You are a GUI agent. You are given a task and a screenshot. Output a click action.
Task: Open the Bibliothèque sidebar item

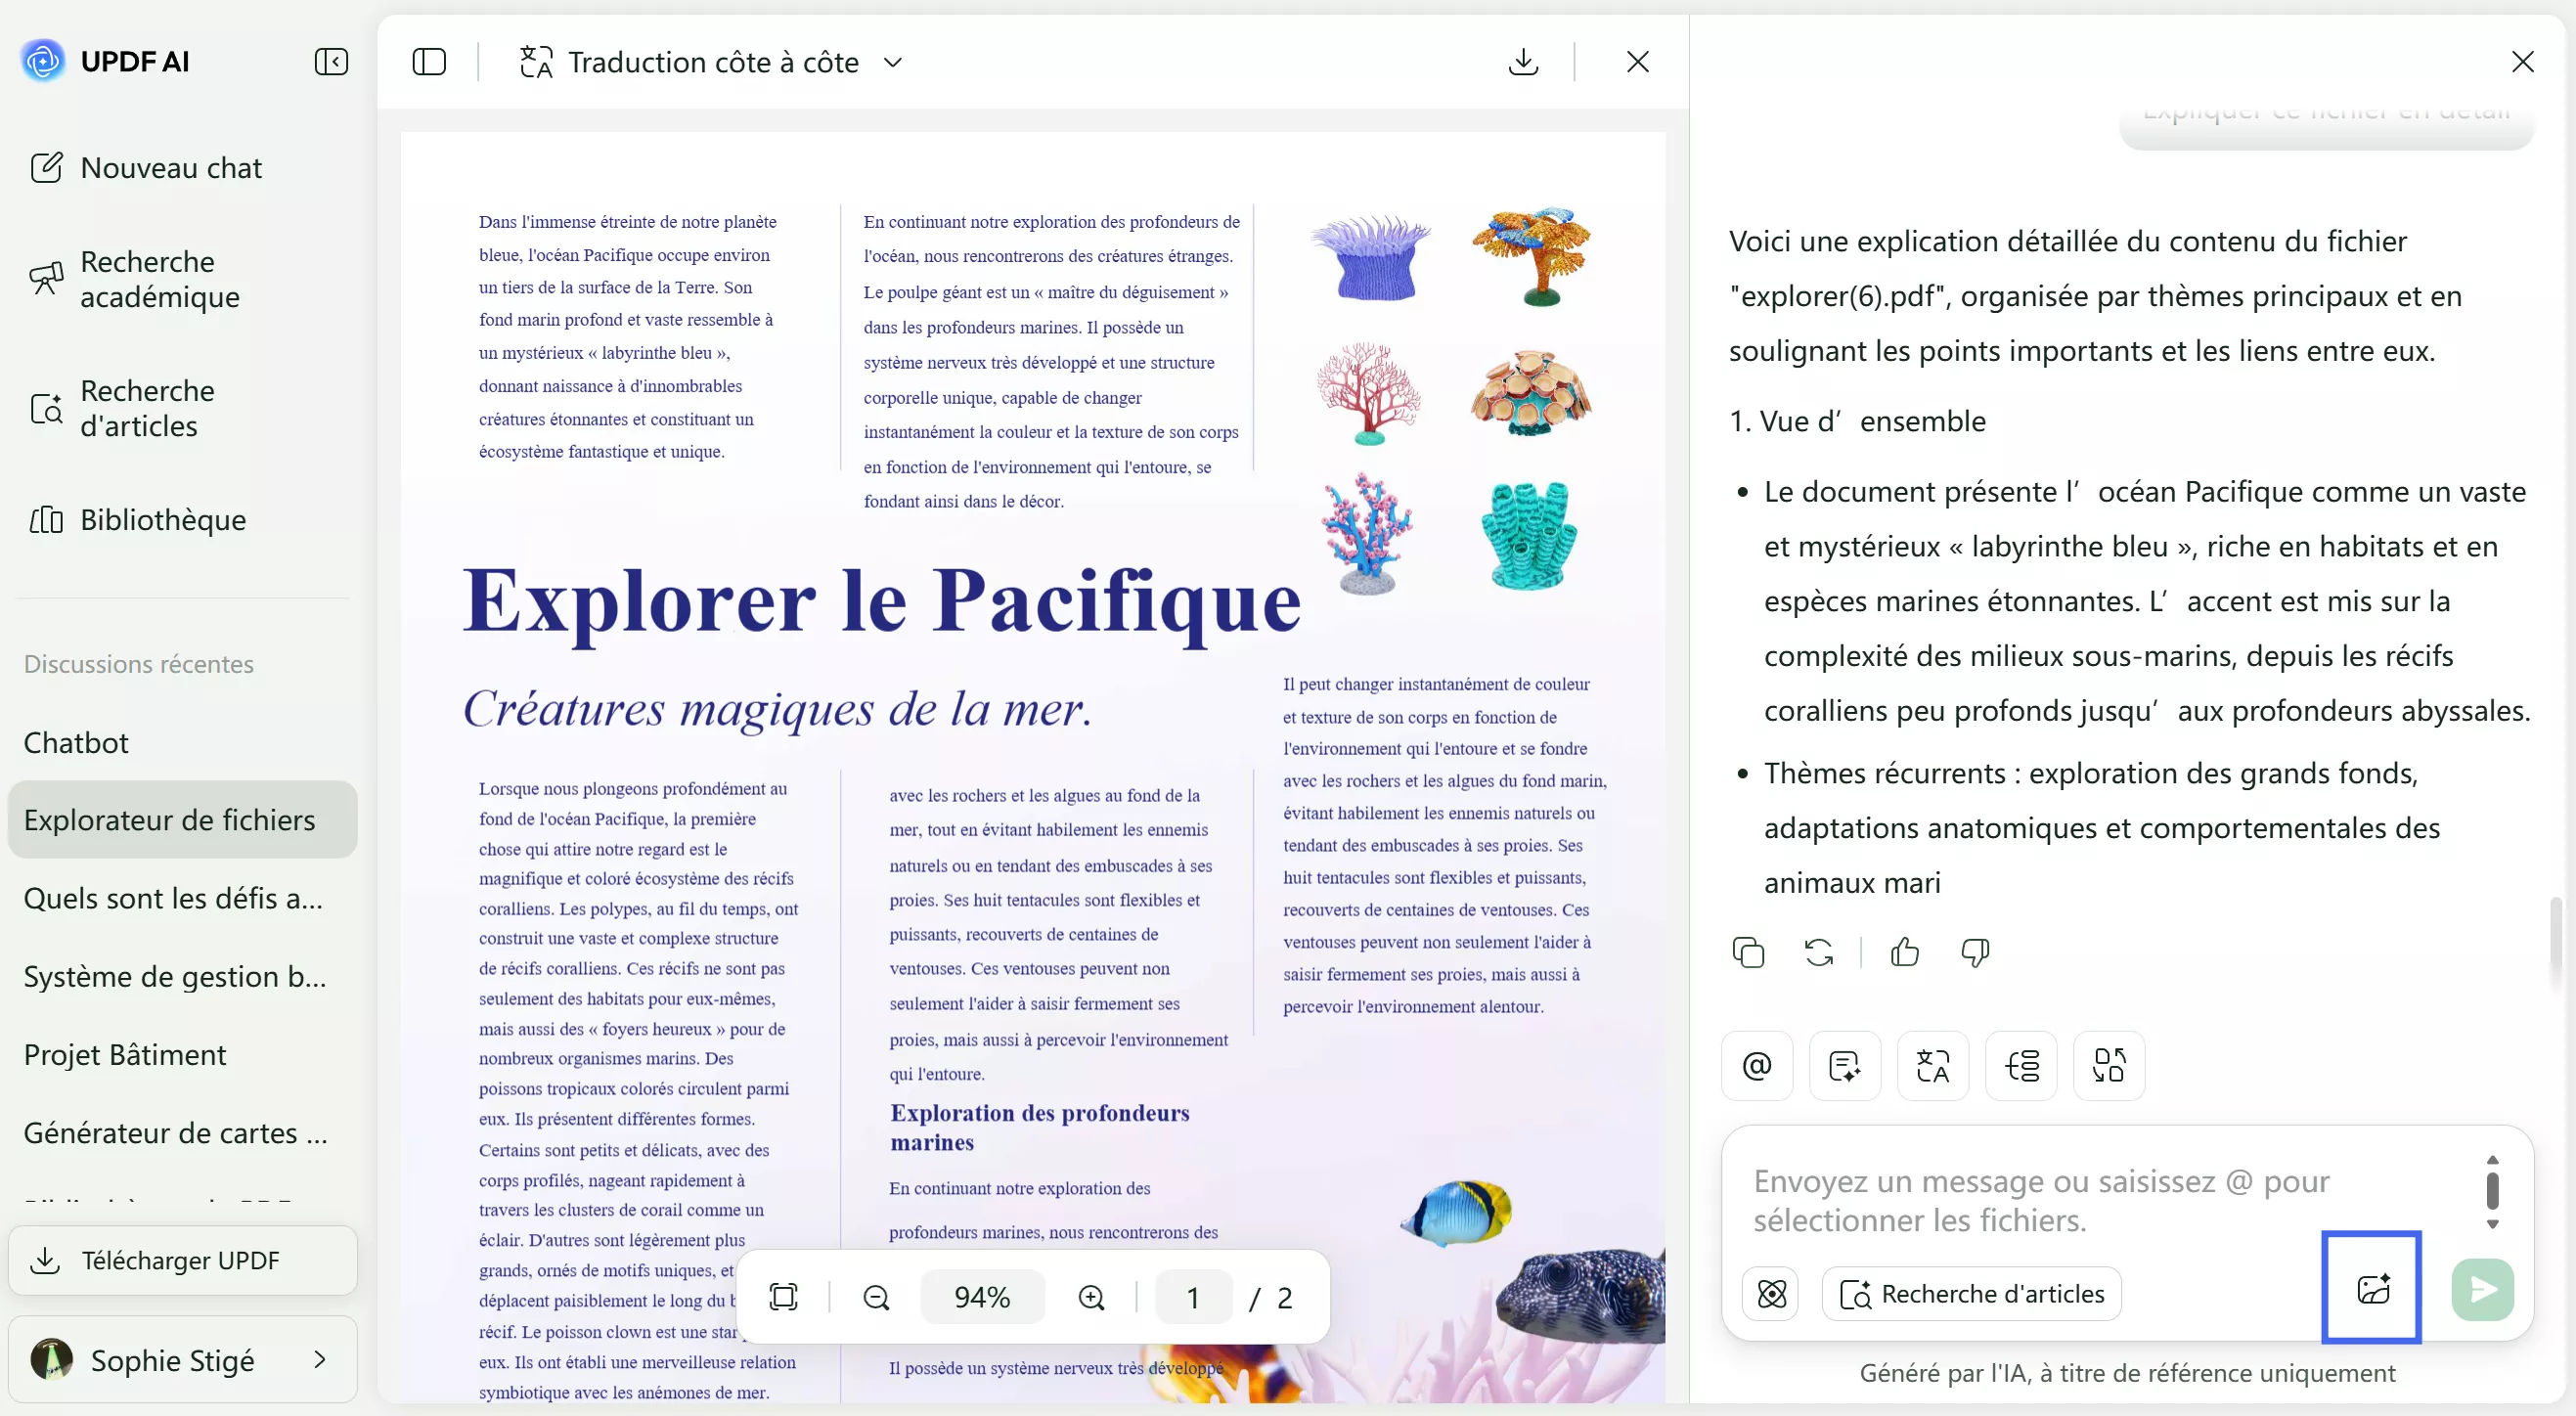coord(162,520)
